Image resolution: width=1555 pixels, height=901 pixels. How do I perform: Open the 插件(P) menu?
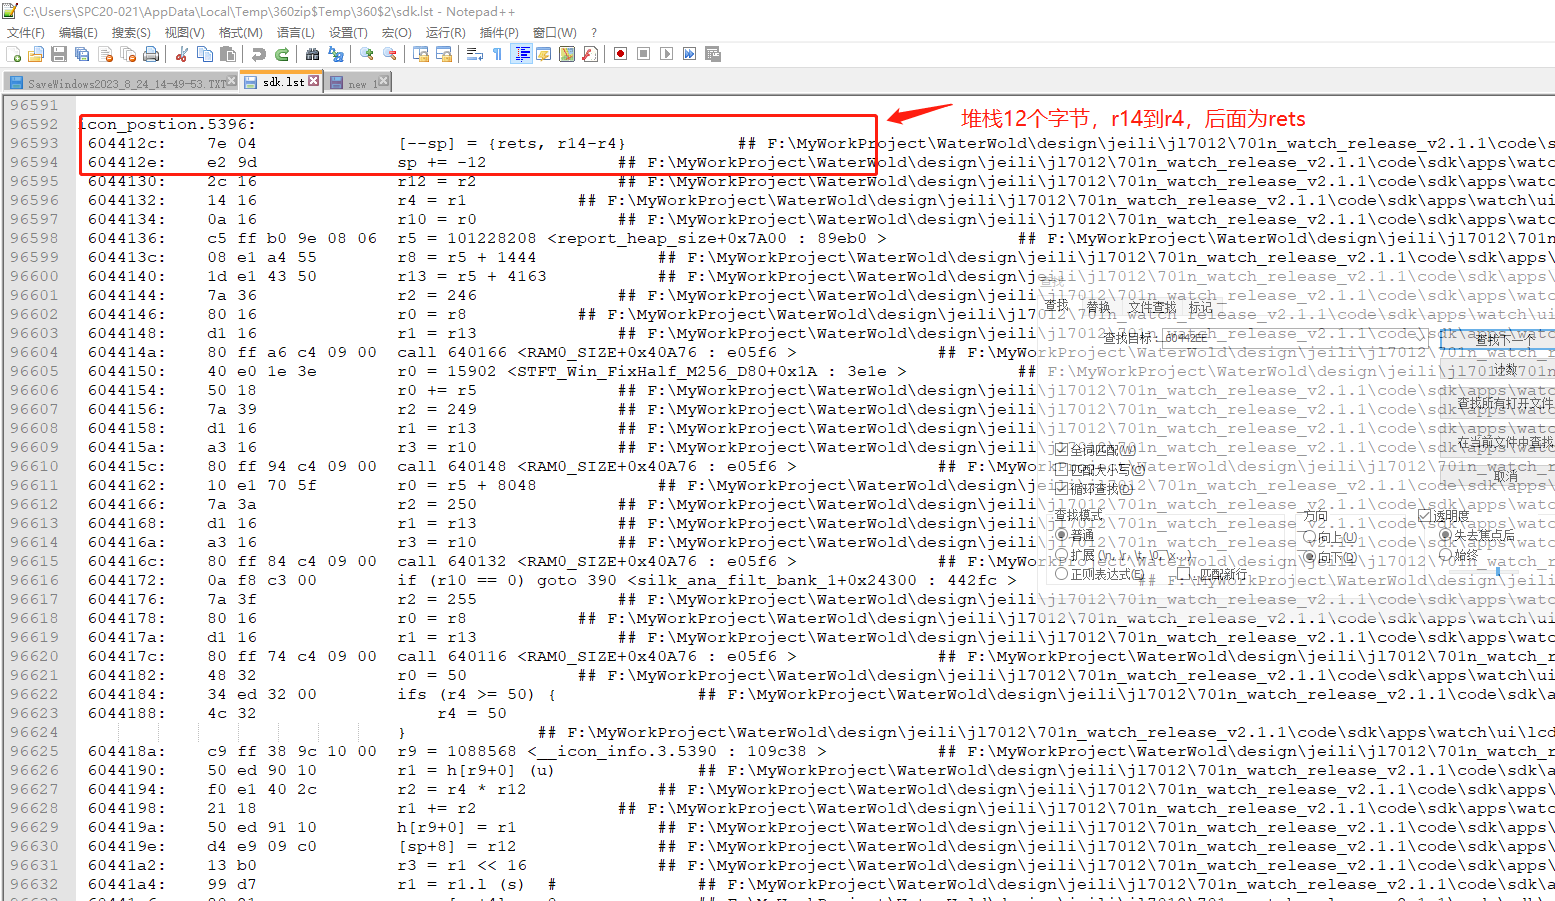[x=499, y=32]
